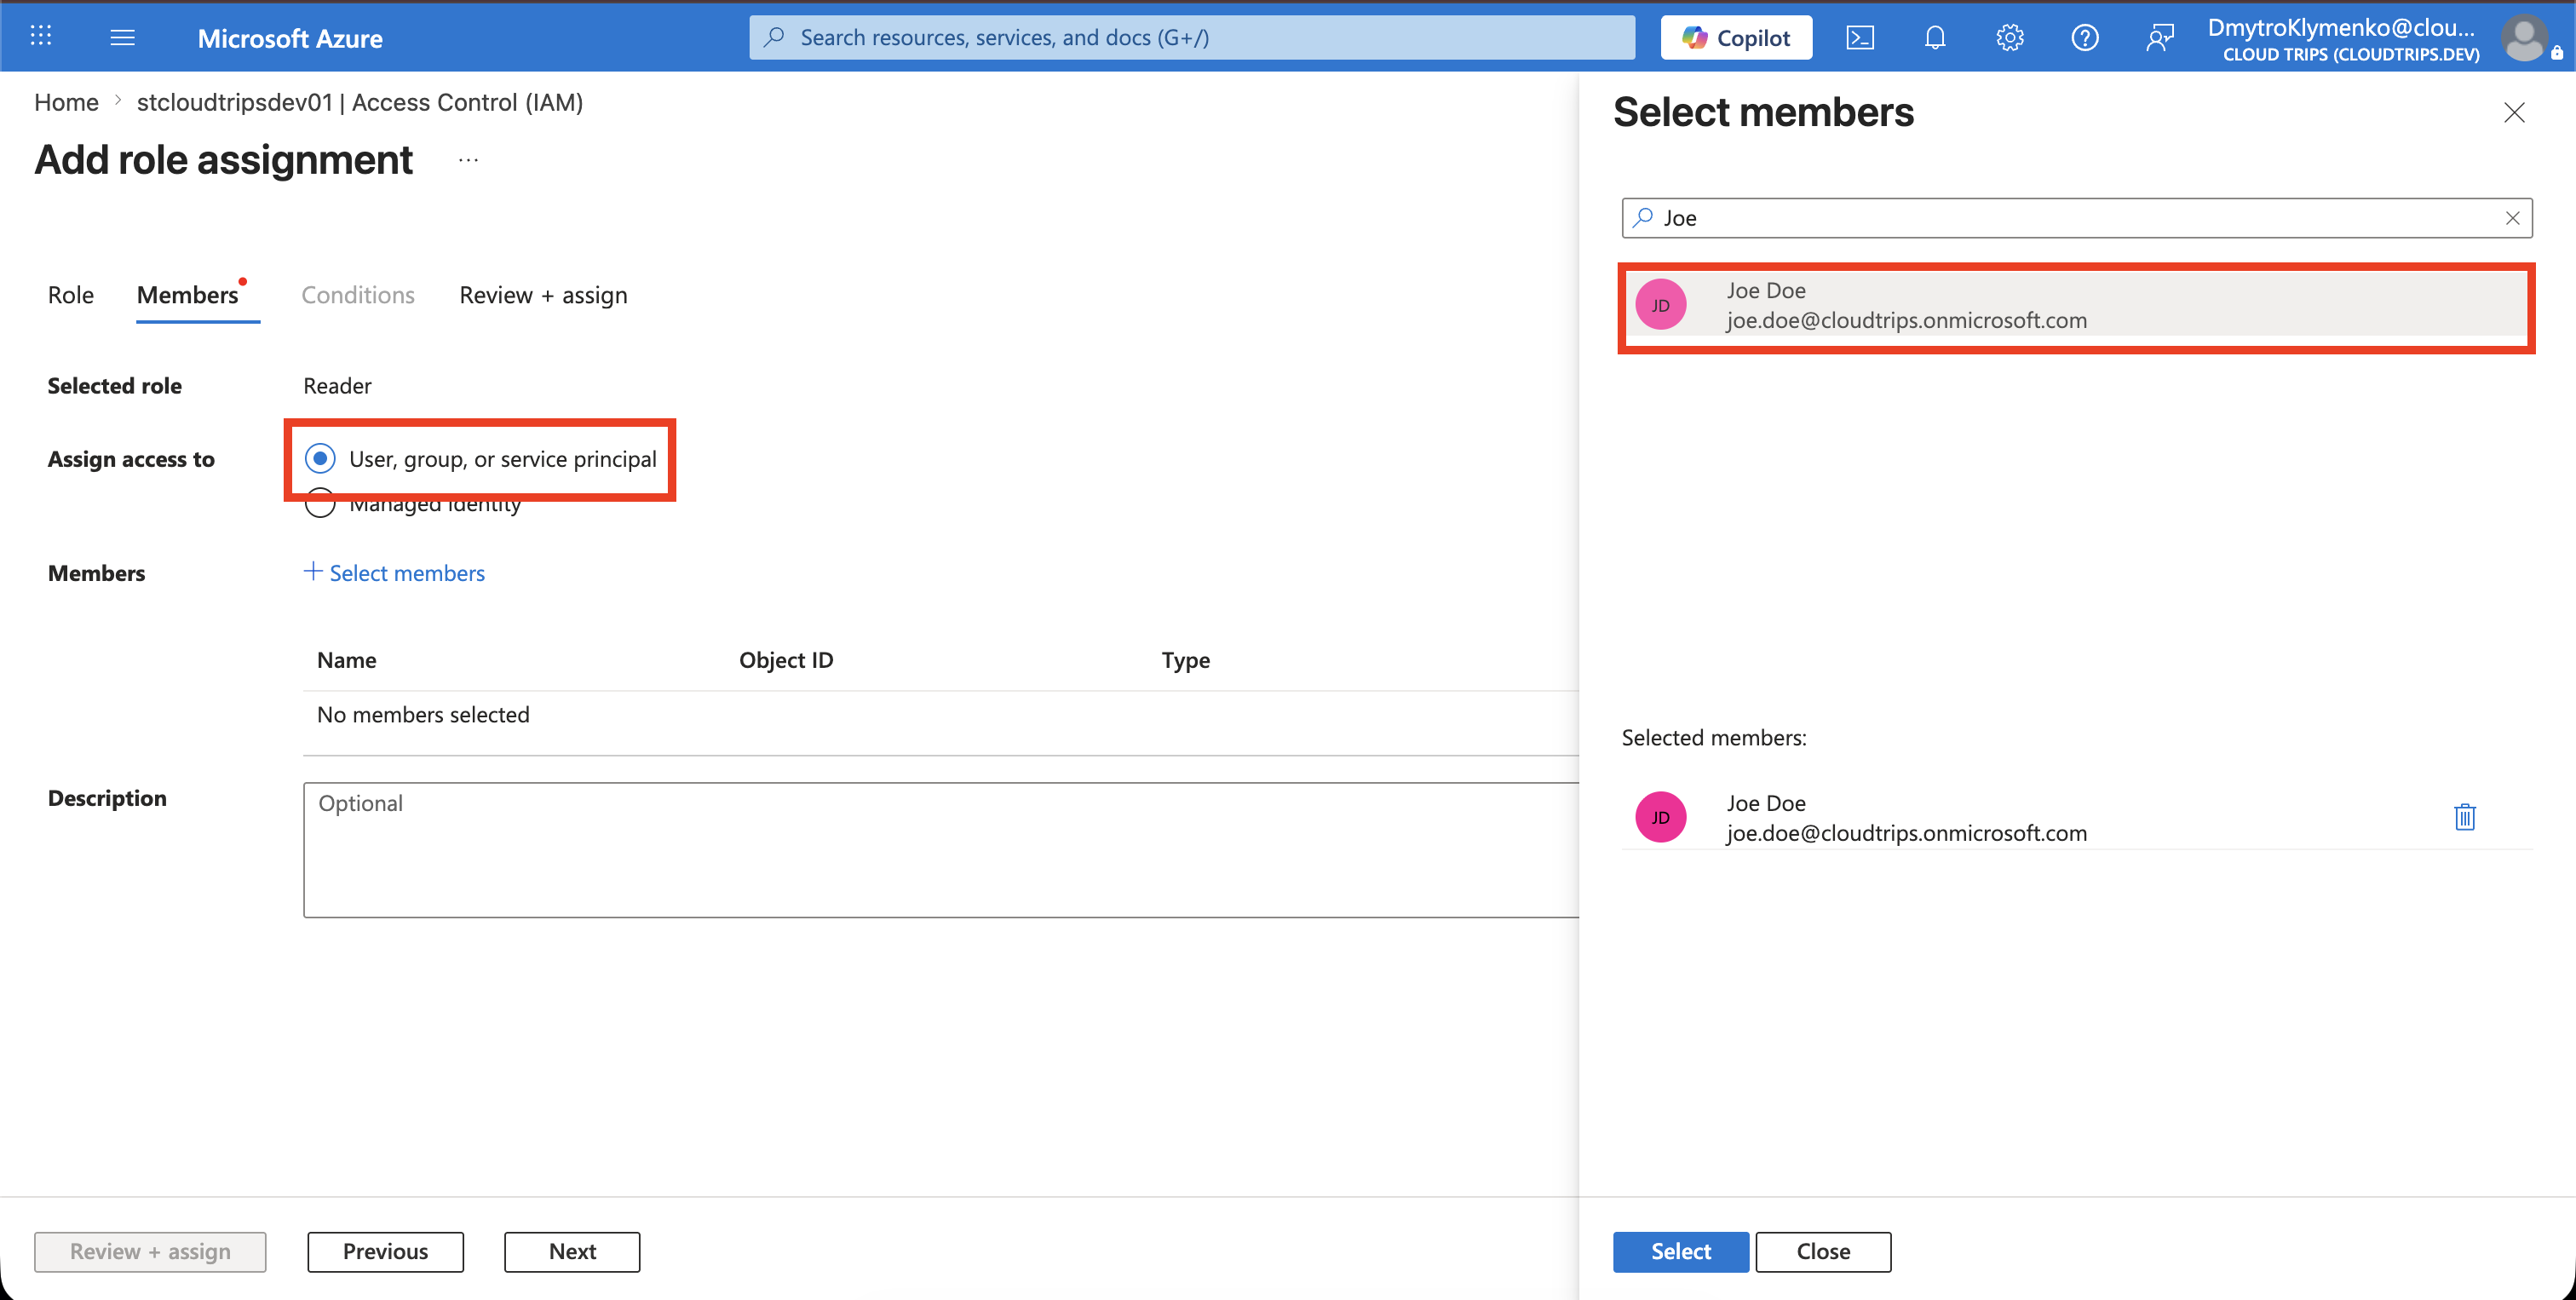2576x1300 pixels.
Task: Click the Previous button
Action: [x=385, y=1251]
